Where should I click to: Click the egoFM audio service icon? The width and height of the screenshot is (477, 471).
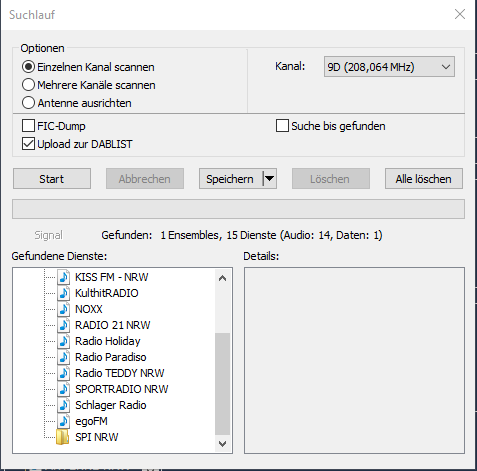point(63,421)
